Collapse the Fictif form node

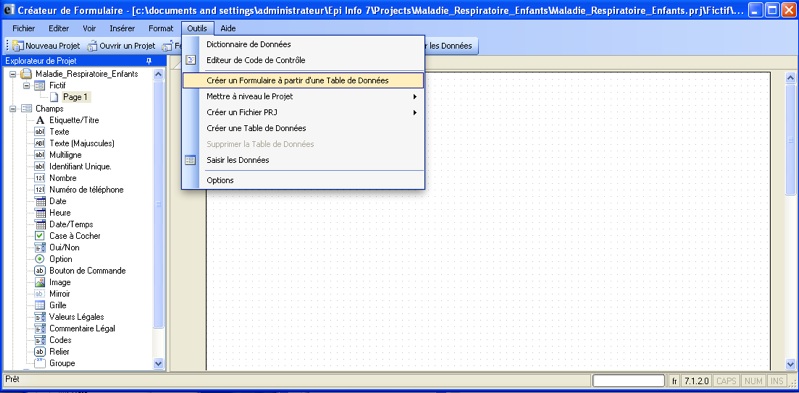coord(26,86)
